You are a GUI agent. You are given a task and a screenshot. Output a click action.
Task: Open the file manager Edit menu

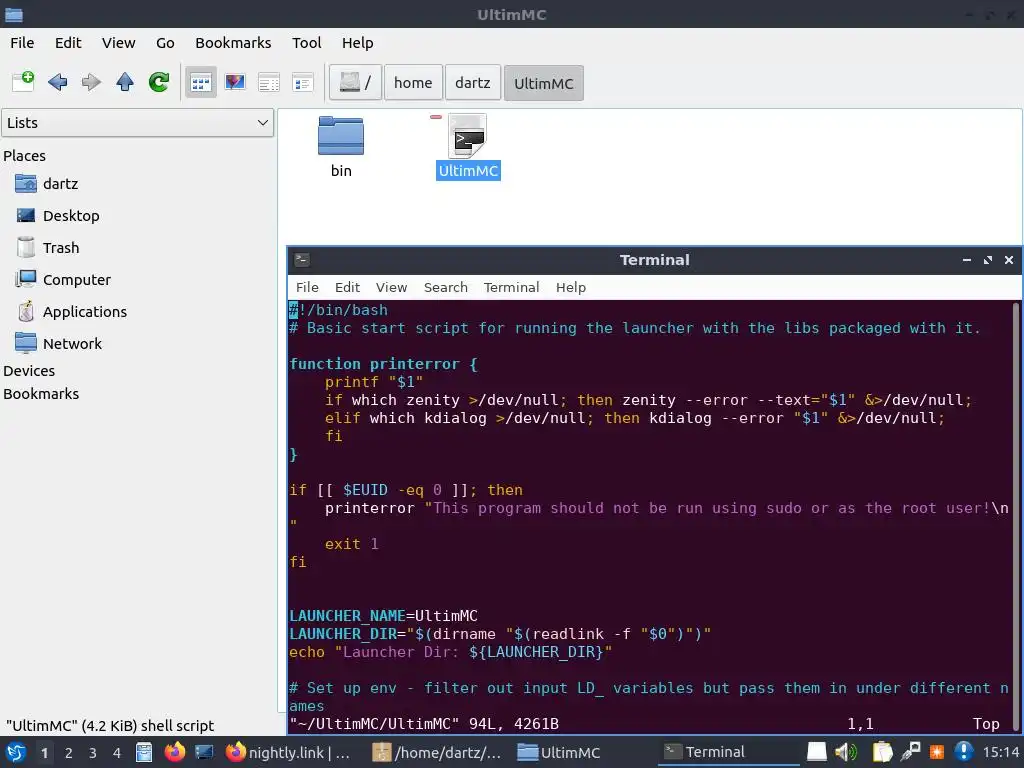[x=68, y=43]
